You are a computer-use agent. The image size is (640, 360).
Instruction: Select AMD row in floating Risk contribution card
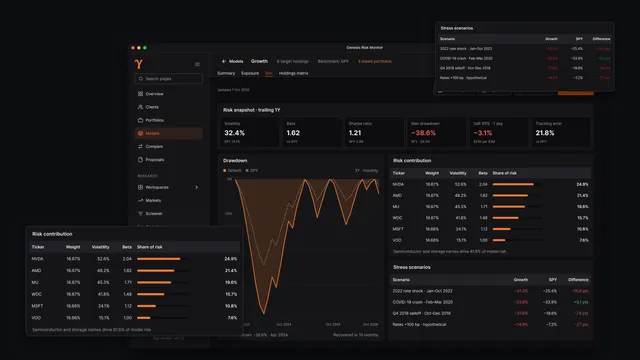[135, 271]
